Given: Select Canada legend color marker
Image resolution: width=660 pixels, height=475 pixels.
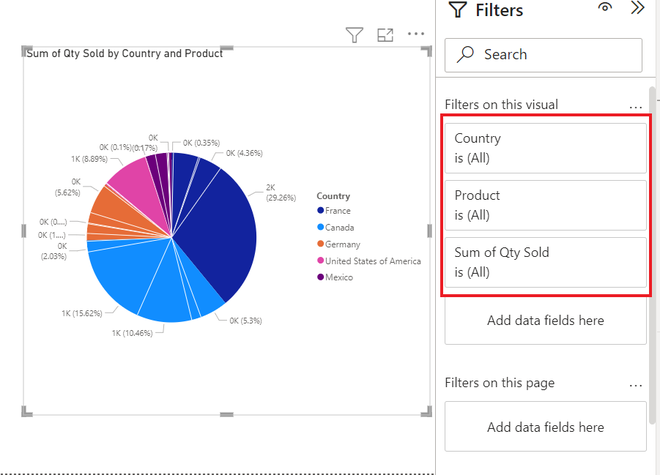Looking at the screenshot, I should coord(320,228).
